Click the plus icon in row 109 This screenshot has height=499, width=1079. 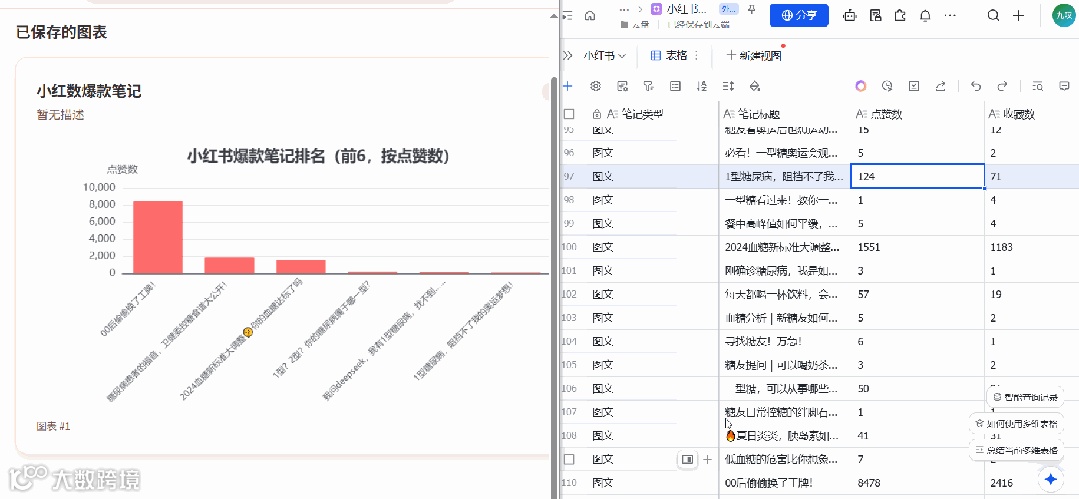tap(707, 459)
